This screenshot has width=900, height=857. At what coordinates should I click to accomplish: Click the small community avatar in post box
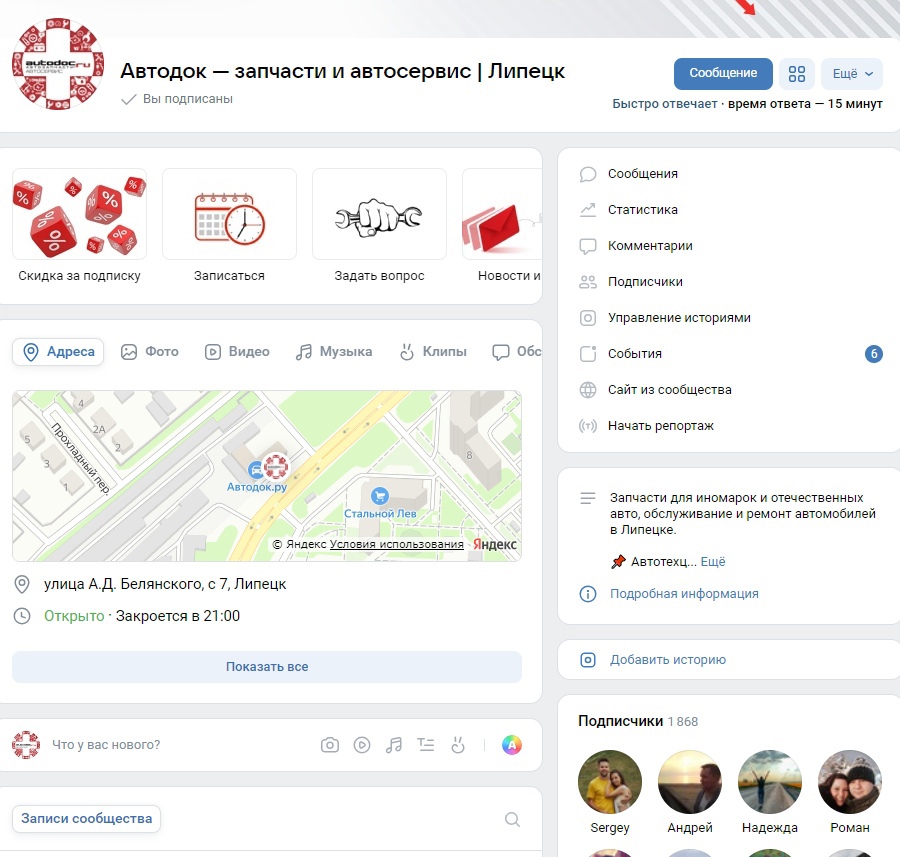point(26,745)
